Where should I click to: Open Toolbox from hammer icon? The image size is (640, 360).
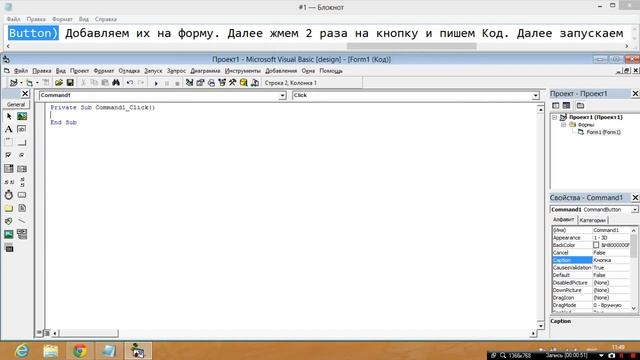[x=233, y=83]
